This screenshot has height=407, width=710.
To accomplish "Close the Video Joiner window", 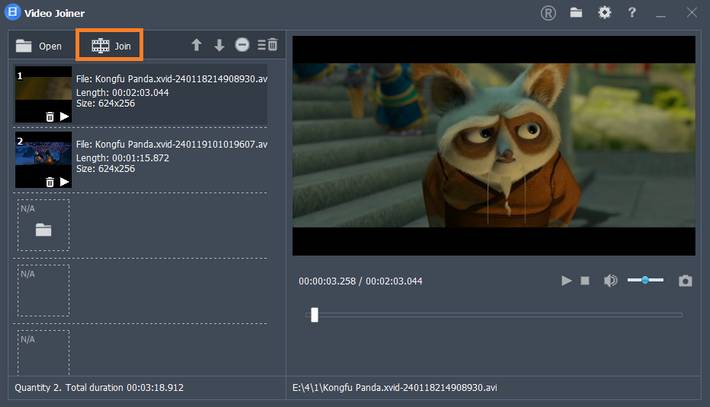I will tap(691, 13).
